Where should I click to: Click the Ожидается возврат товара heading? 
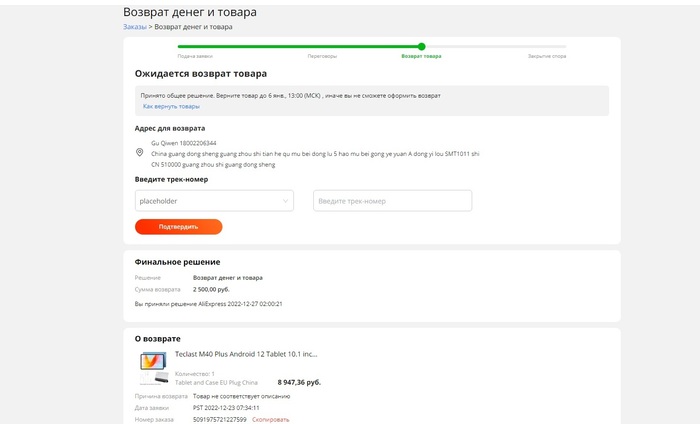pyautogui.click(x=201, y=74)
